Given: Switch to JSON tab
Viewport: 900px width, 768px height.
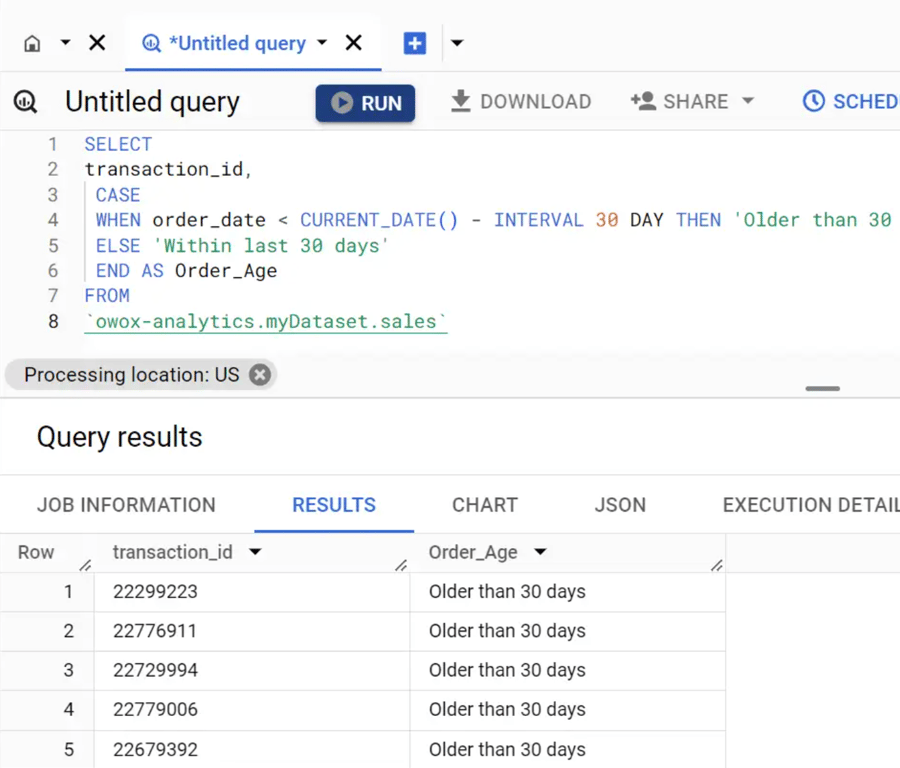Looking at the screenshot, I should point(620,505).
